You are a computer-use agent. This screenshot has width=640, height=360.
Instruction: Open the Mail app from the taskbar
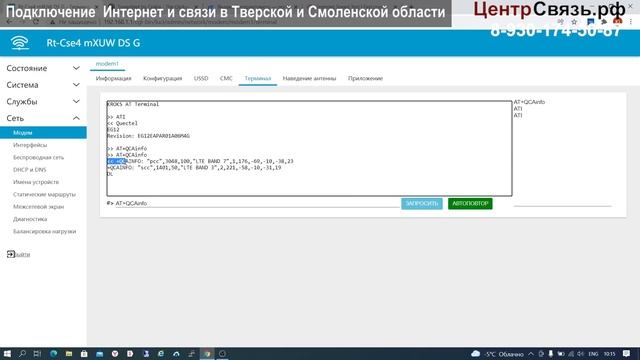click(x=100, y=354)
